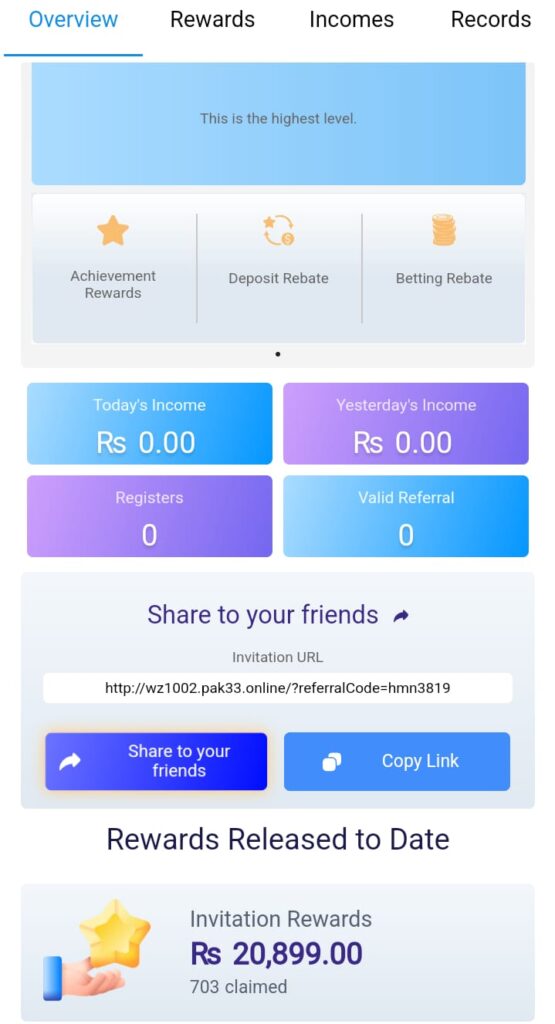Tap the highest level banner
The width and height of the screenshot is (555, 1024).
coord(278,124)
